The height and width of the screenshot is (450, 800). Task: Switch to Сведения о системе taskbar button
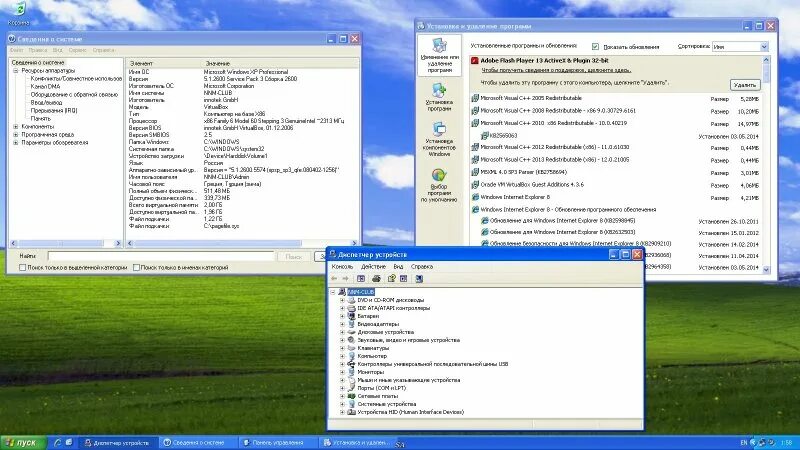click(x=197, y=442)
